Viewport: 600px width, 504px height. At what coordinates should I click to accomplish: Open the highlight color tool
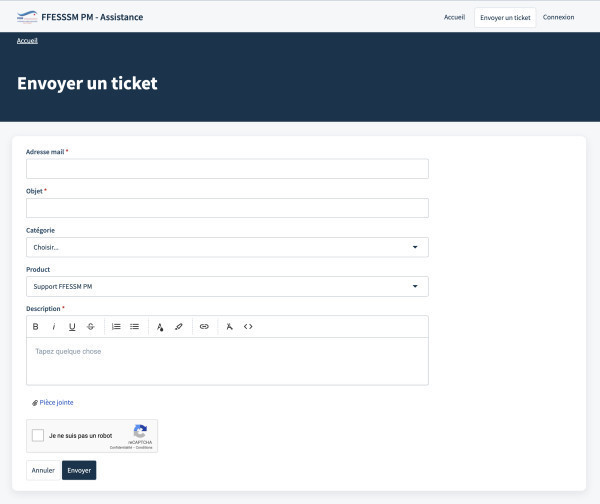(x=179, y=326)
